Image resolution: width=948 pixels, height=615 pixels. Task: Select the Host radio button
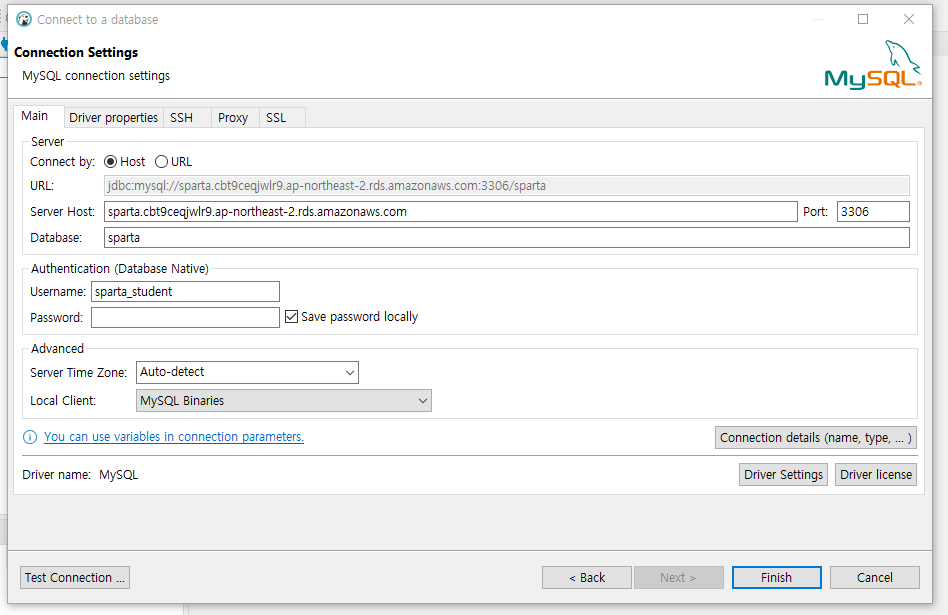110,161
